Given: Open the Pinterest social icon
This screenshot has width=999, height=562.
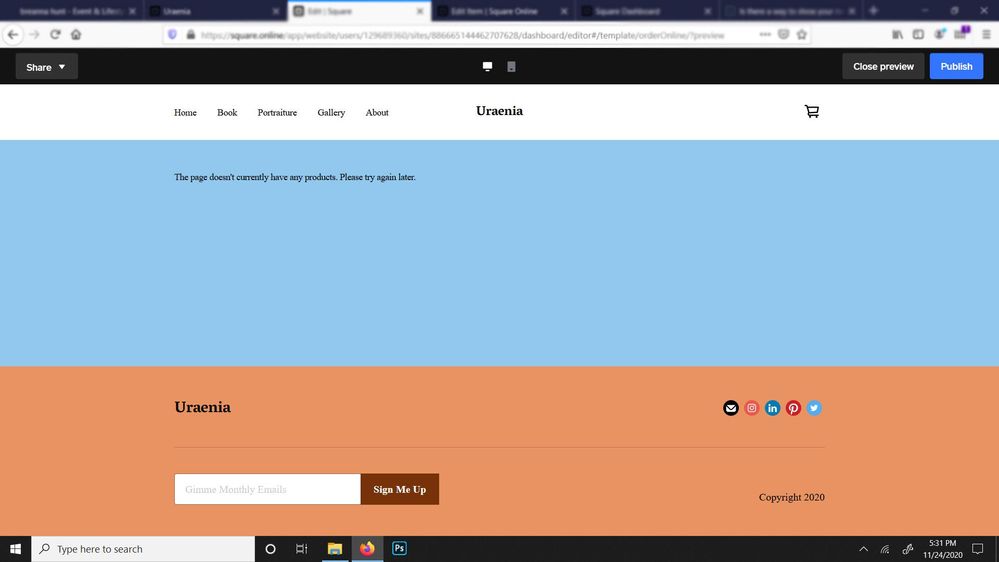Looking at the screenshot, I should point(793,408).
